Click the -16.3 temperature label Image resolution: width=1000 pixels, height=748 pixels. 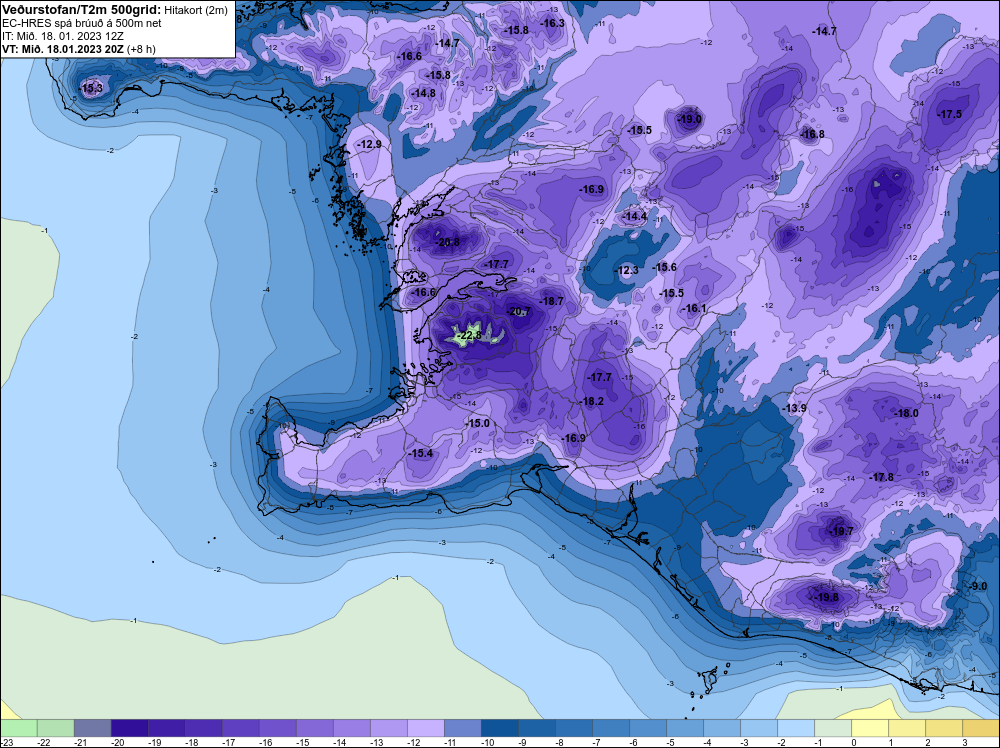pos(553,23)
